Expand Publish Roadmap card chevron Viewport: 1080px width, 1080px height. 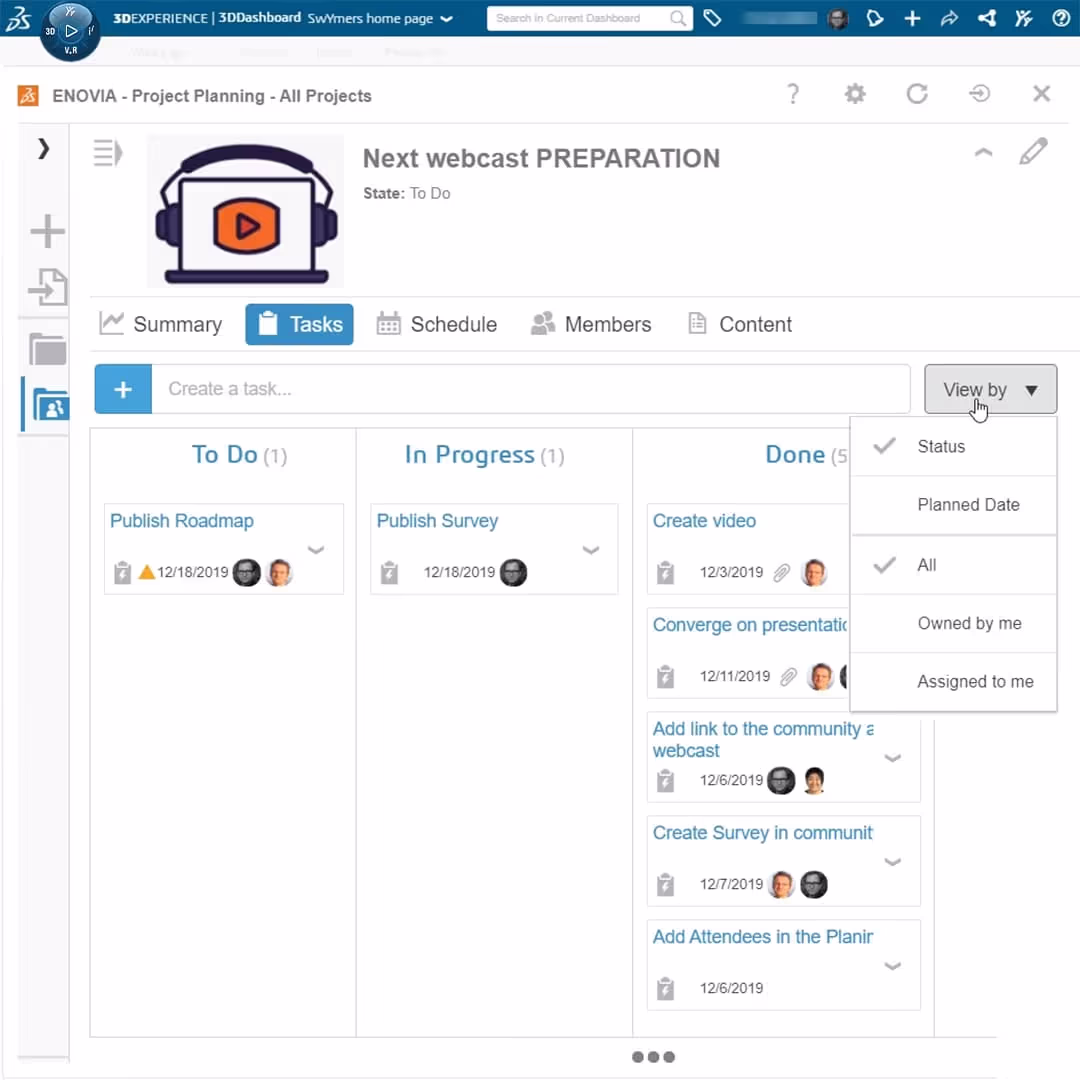tap(315, 550)
